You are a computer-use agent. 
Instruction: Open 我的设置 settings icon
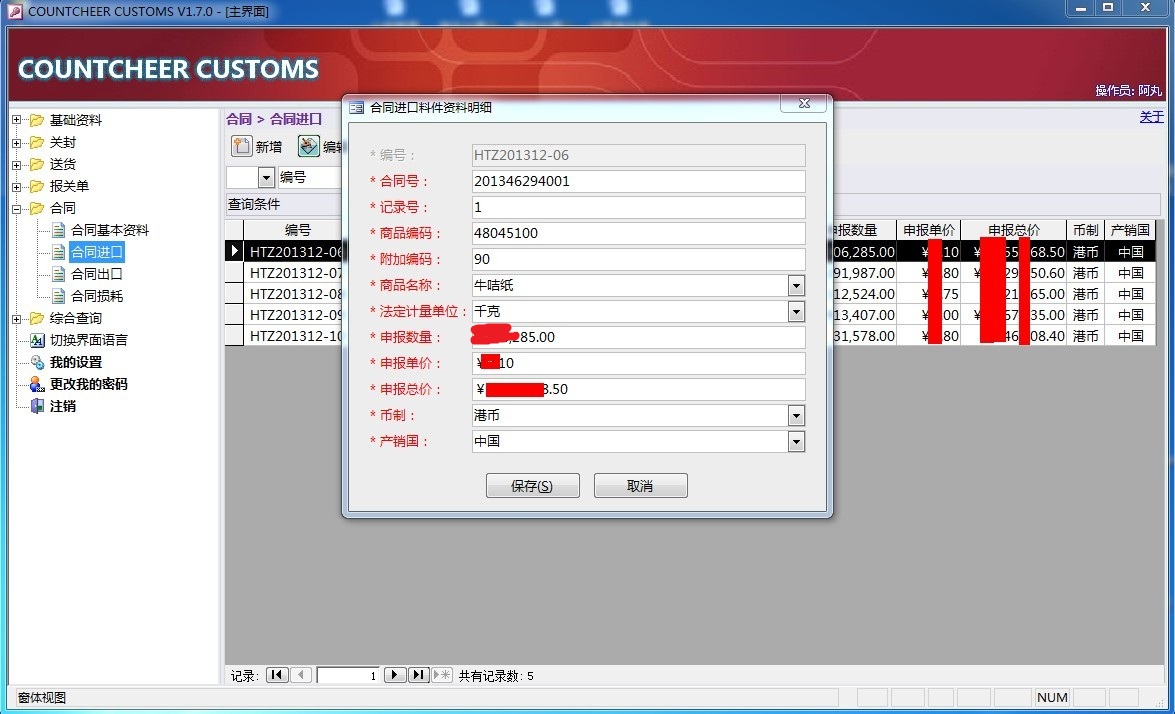[x=37, y=362]
